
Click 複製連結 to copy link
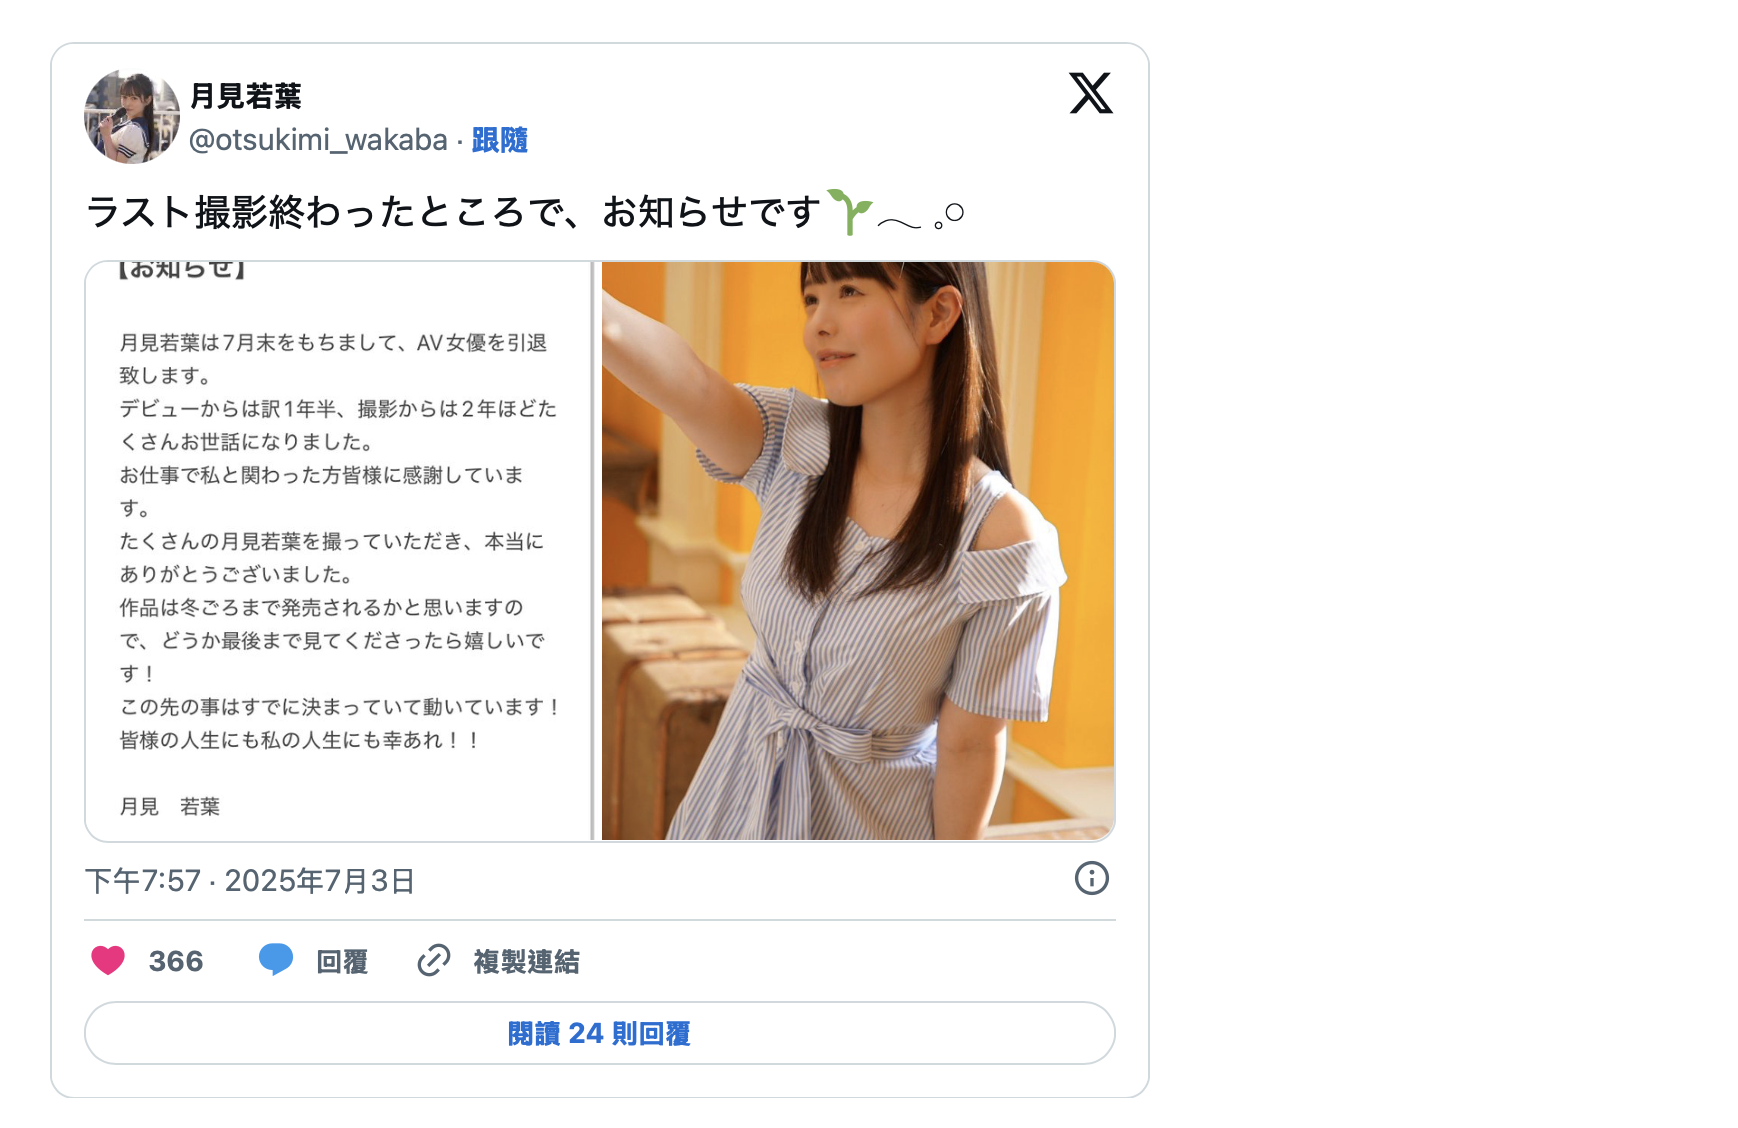pos(526,962)
